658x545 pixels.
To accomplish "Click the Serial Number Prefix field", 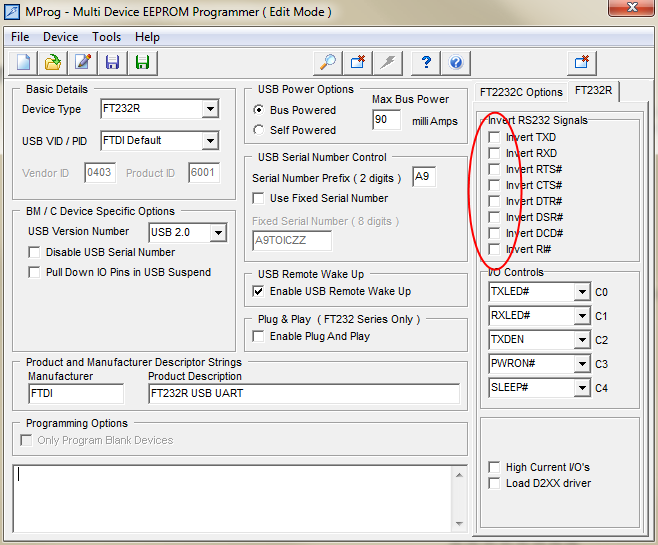I will [x=423, y=177].
